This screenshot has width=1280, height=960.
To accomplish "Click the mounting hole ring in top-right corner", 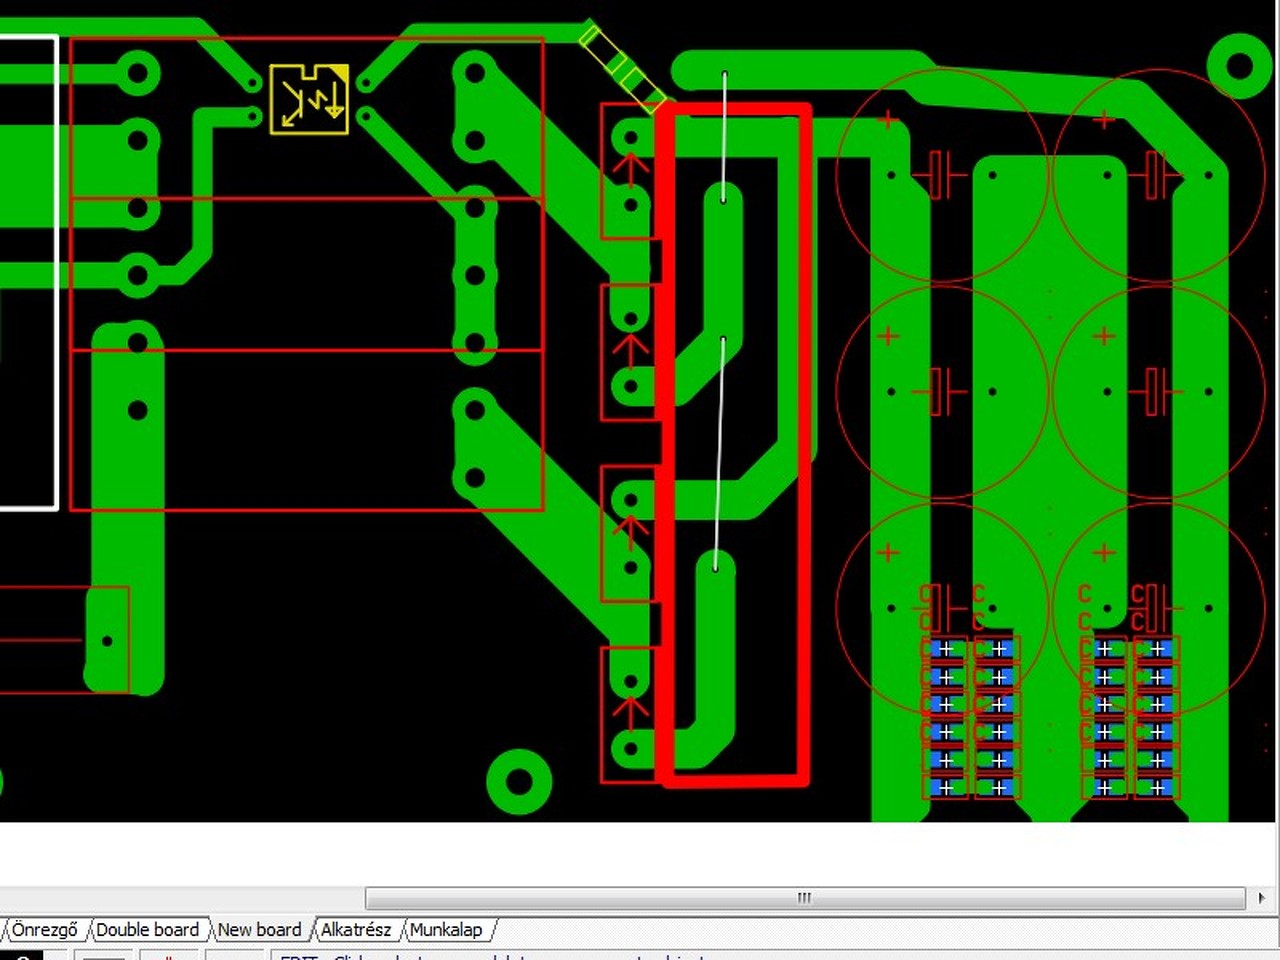I will 1239,66.
